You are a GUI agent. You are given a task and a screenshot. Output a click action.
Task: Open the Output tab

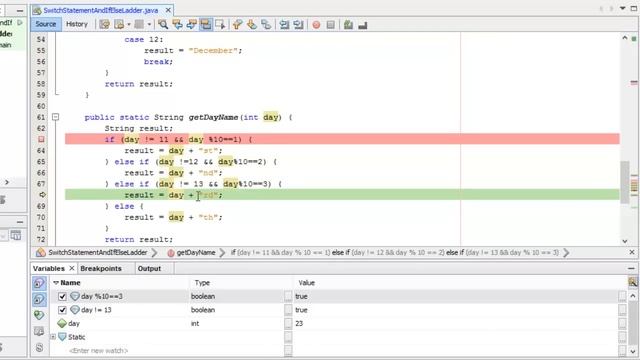pyautogui.click(x=149, y=268)
